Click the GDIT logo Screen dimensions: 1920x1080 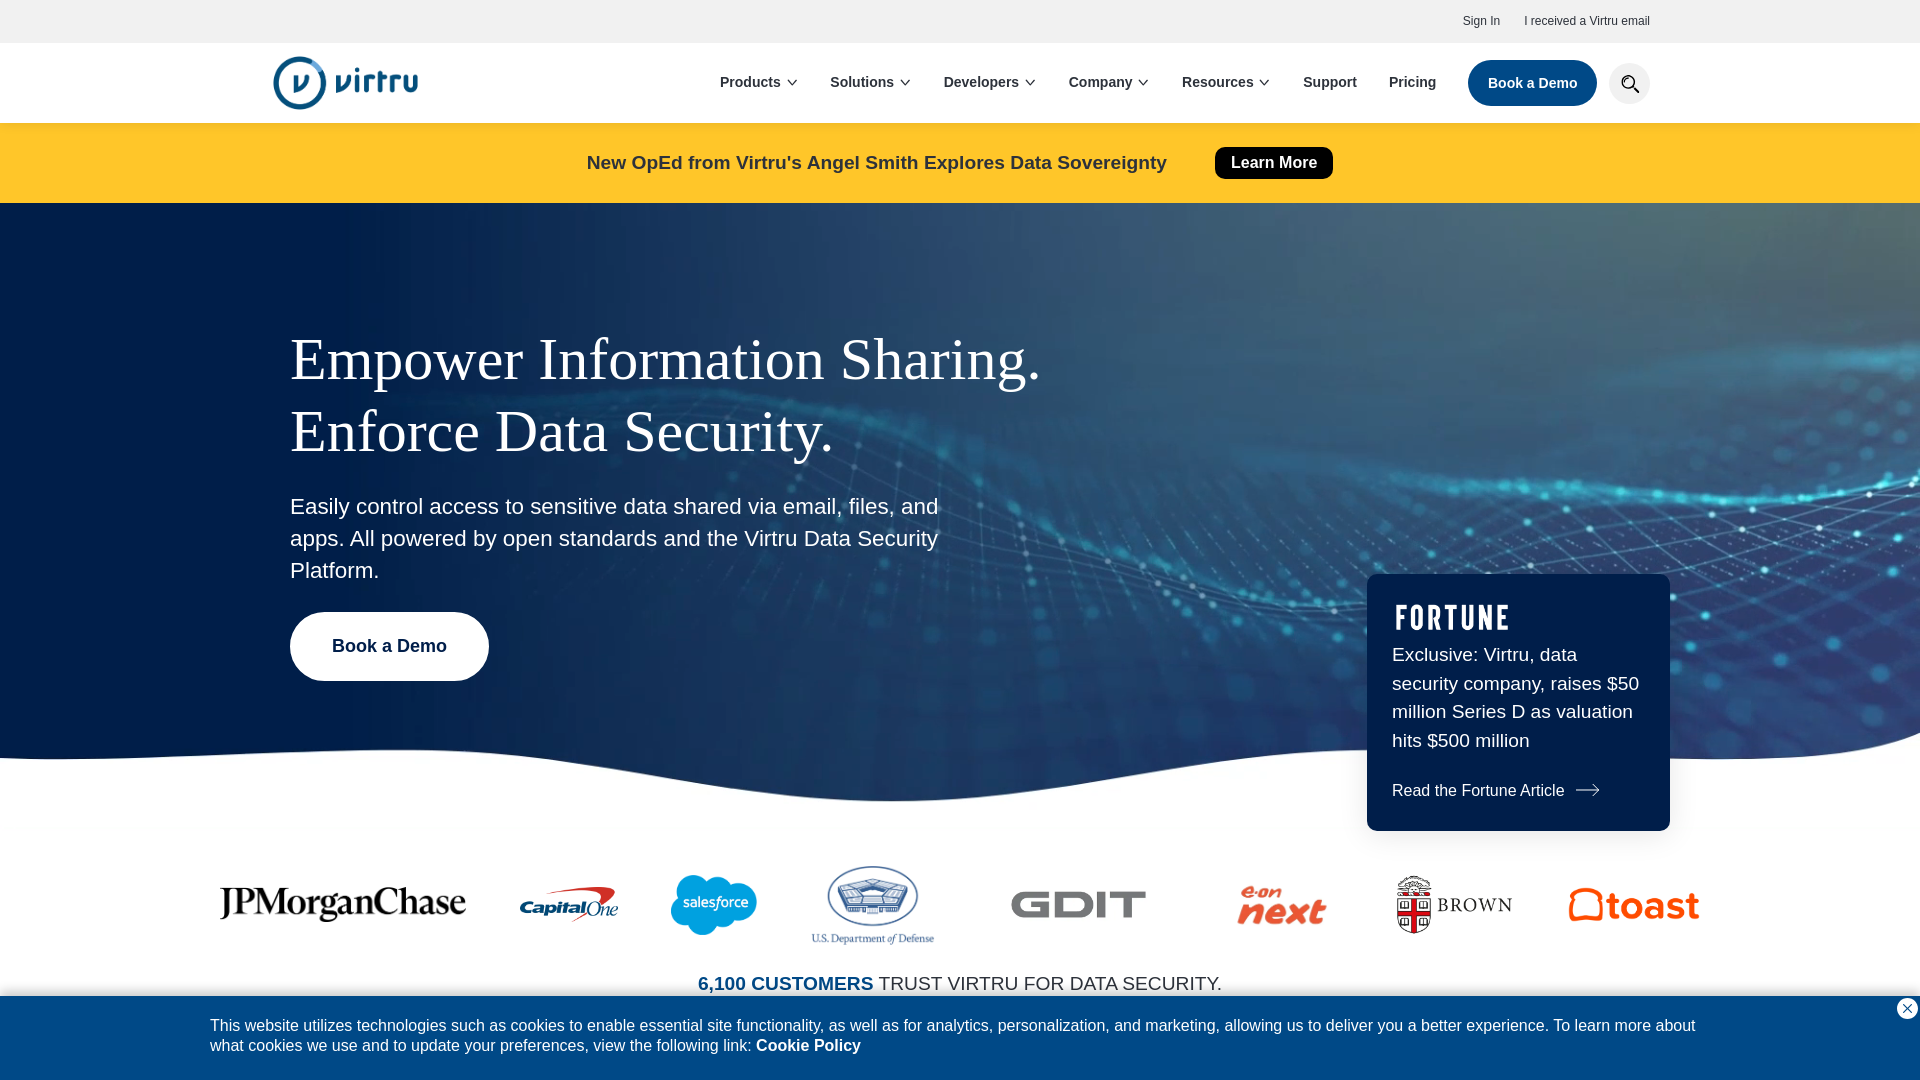pos(1078,905)
